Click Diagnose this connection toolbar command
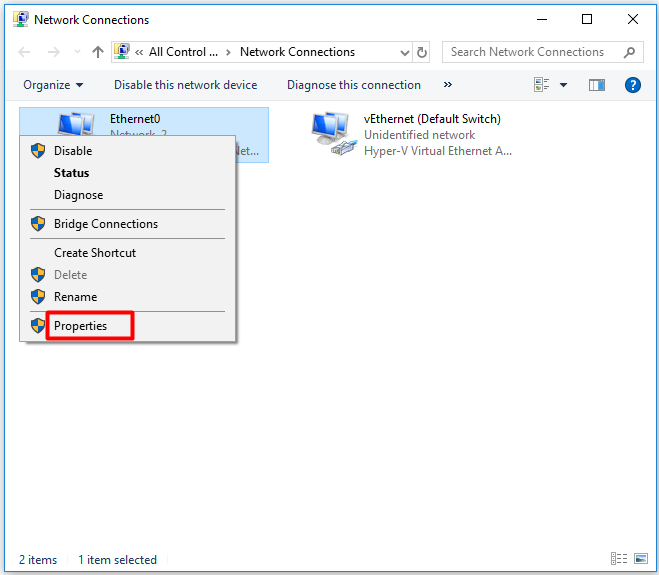The image size is (659, 575). 353,85
